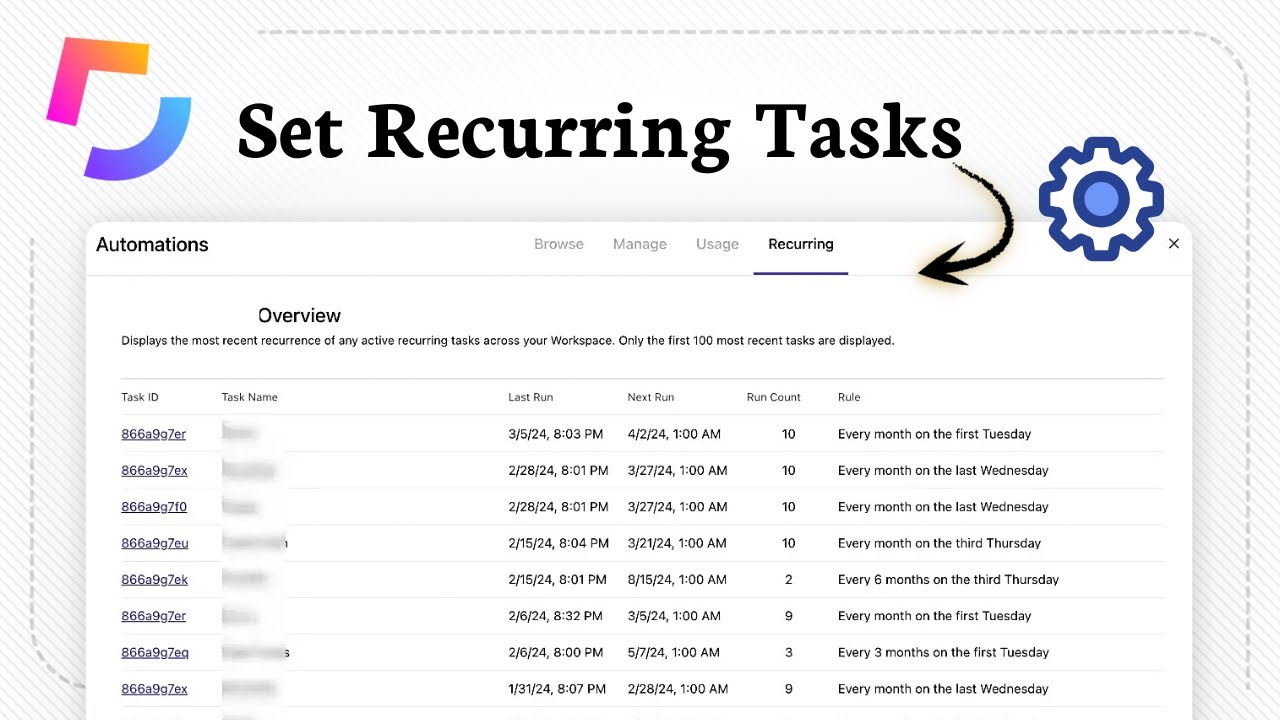1280x720 pixels.
Task: Select next run '3/5/24, 1:00 AM'
Action: pyautogui.click(x=674, y=616)
